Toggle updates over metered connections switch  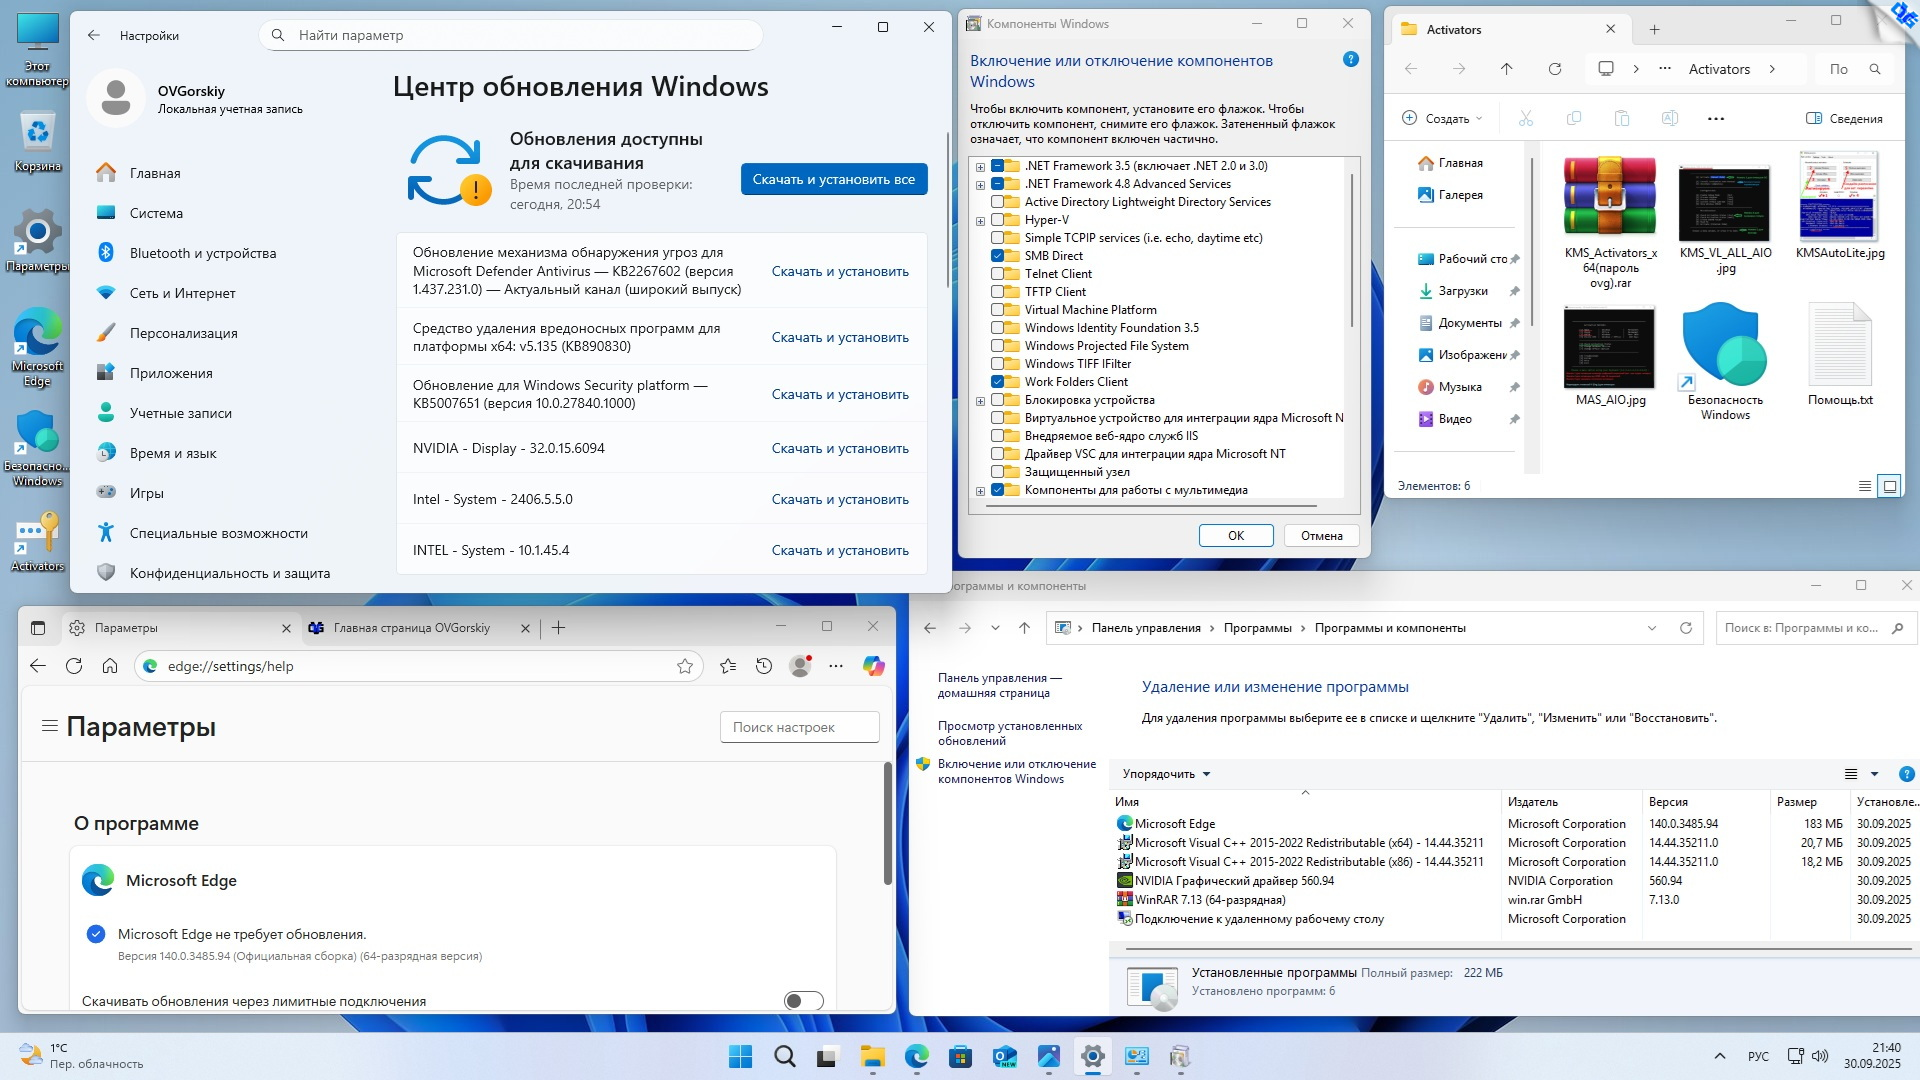803,1001
